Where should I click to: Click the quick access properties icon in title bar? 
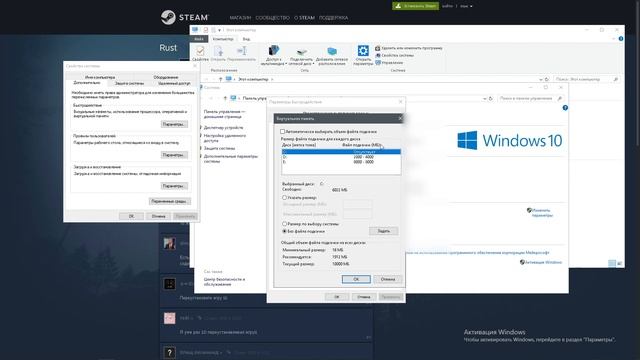(205, 30)
